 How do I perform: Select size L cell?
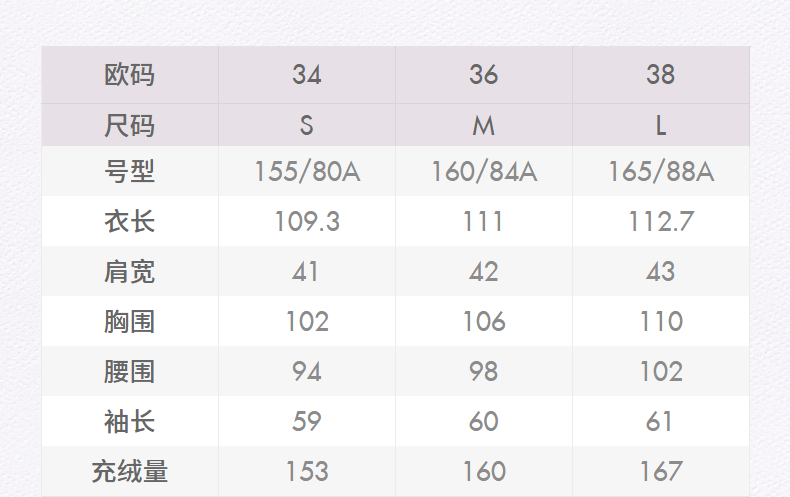coord(660,126)
